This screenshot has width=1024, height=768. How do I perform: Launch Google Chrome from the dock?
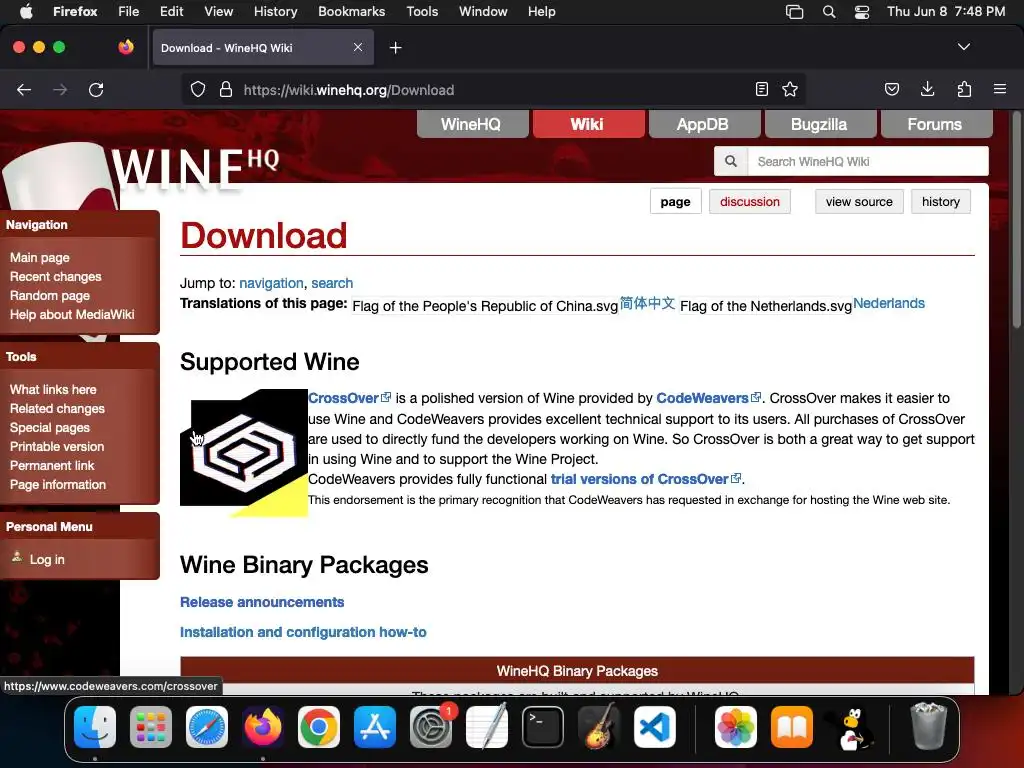coord(319,727)
